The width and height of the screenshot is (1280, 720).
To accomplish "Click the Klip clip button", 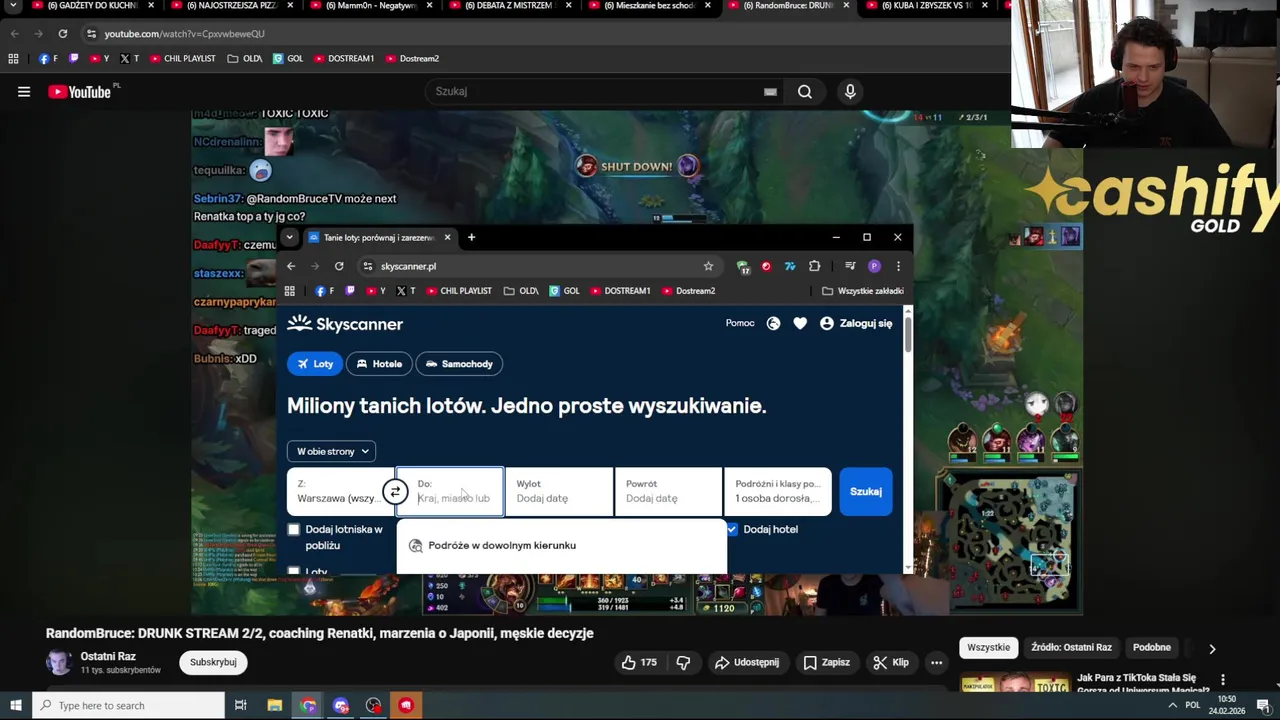I will (x=890, y=662).
